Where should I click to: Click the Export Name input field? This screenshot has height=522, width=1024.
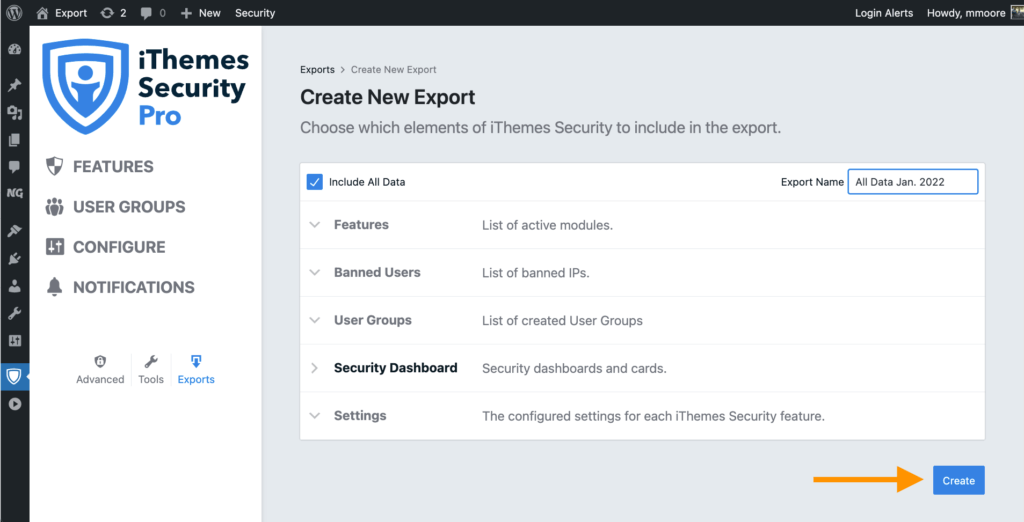point(913,182)
